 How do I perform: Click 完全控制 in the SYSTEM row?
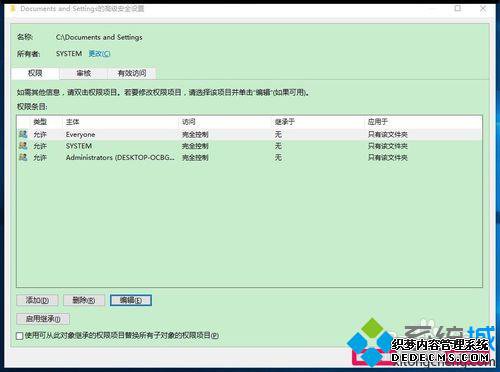[195, 146]
